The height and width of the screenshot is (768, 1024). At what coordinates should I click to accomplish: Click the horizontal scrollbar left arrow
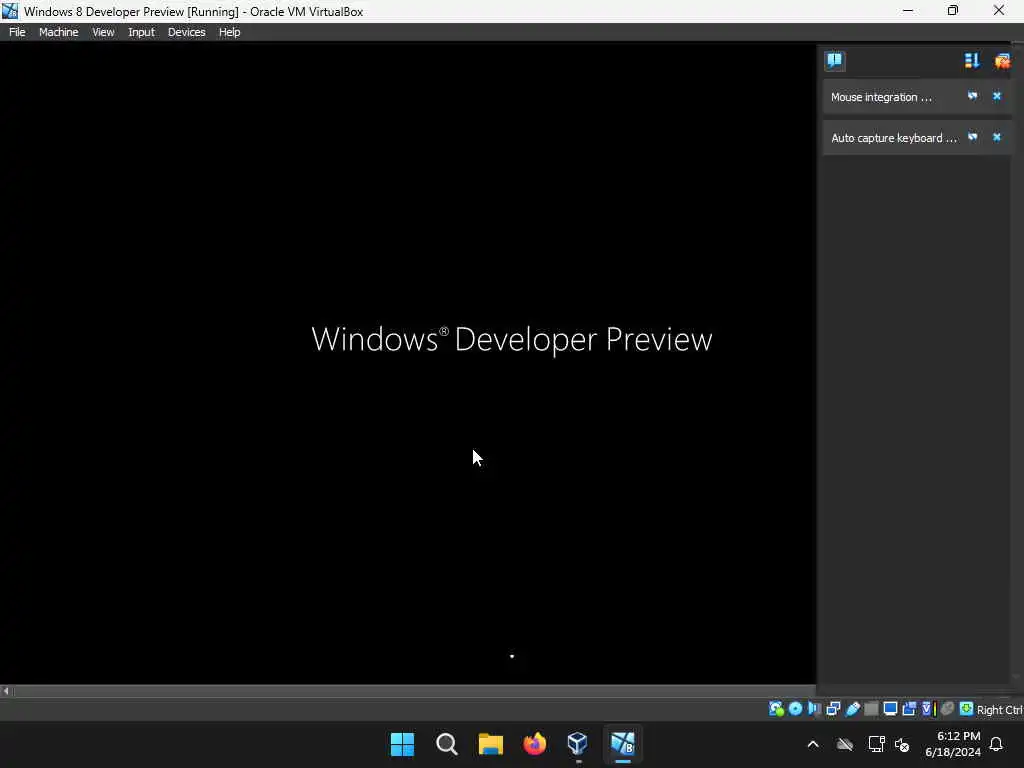coord(6,691)
